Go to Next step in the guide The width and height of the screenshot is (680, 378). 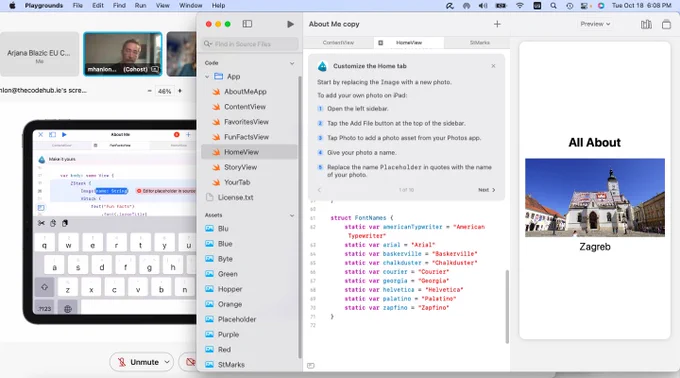click(487, 190)
